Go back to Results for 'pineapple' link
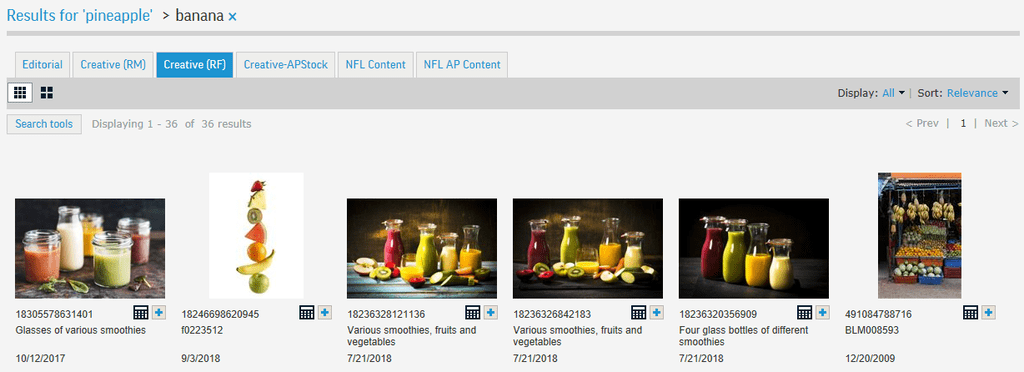 pos(80,16)
